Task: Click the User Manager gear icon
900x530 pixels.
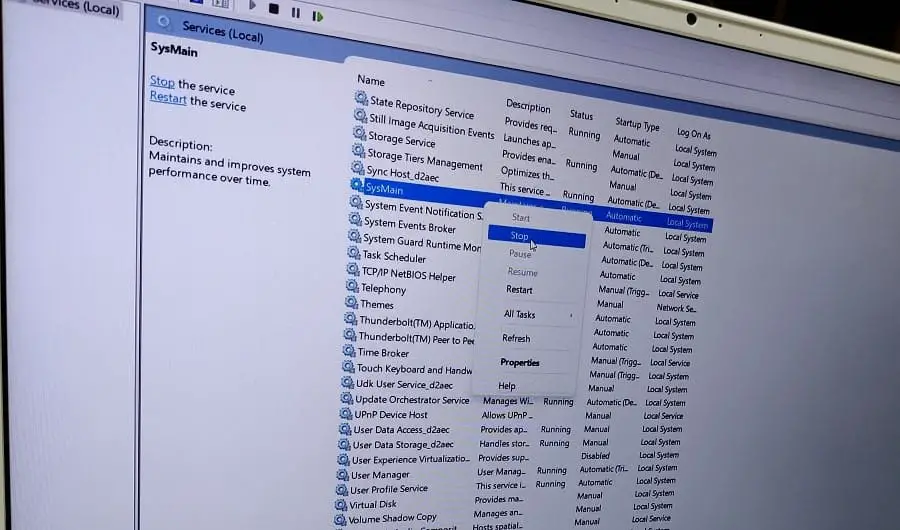Action: [343, 475]
